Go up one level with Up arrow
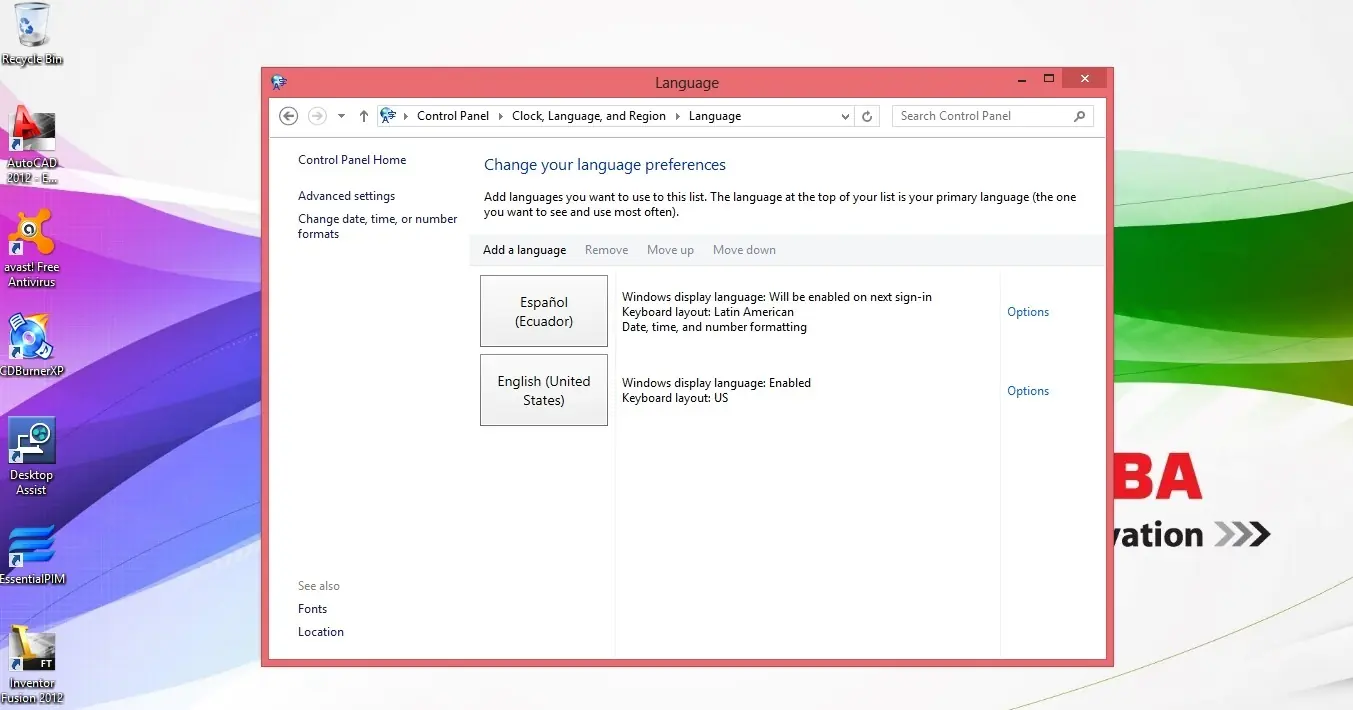Viewport: 1353px width, 710px height. (x=364, y=116)
